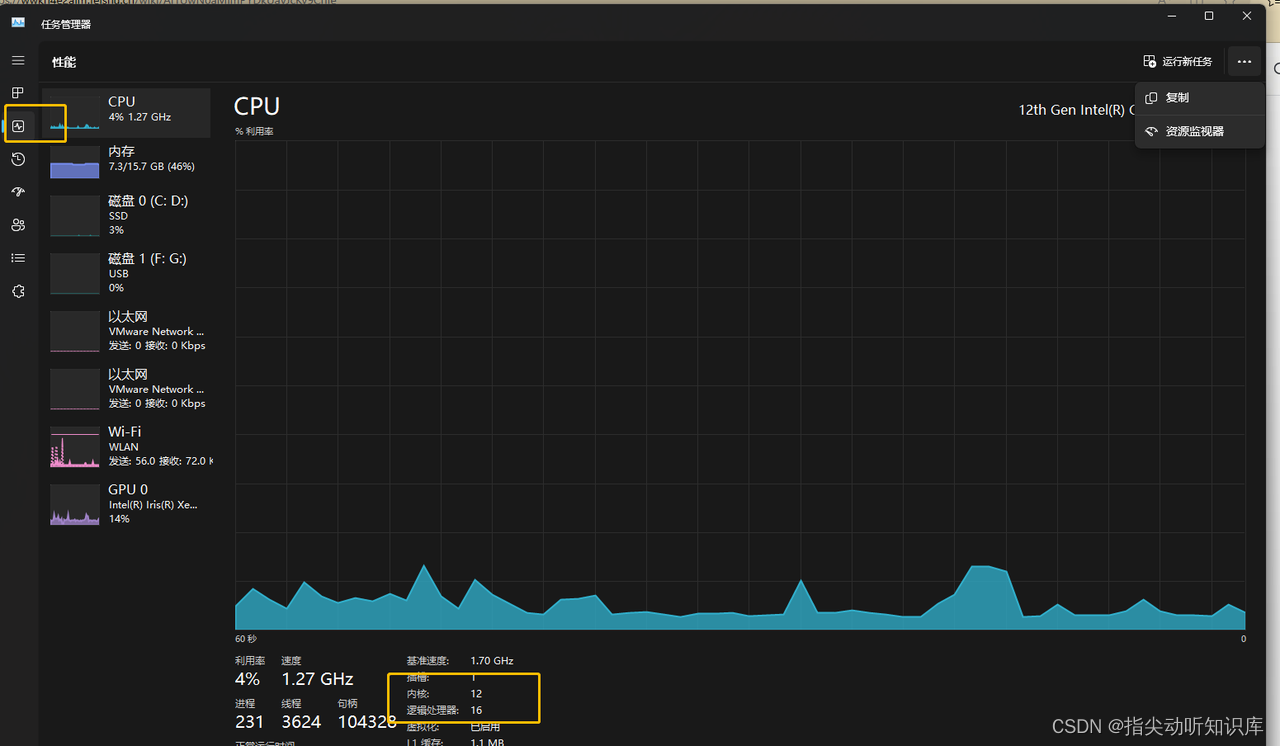This screenshot has height=746, width=1280.
Task: Click the Task Manager app icon in title bar
Action: pos(18,23)
